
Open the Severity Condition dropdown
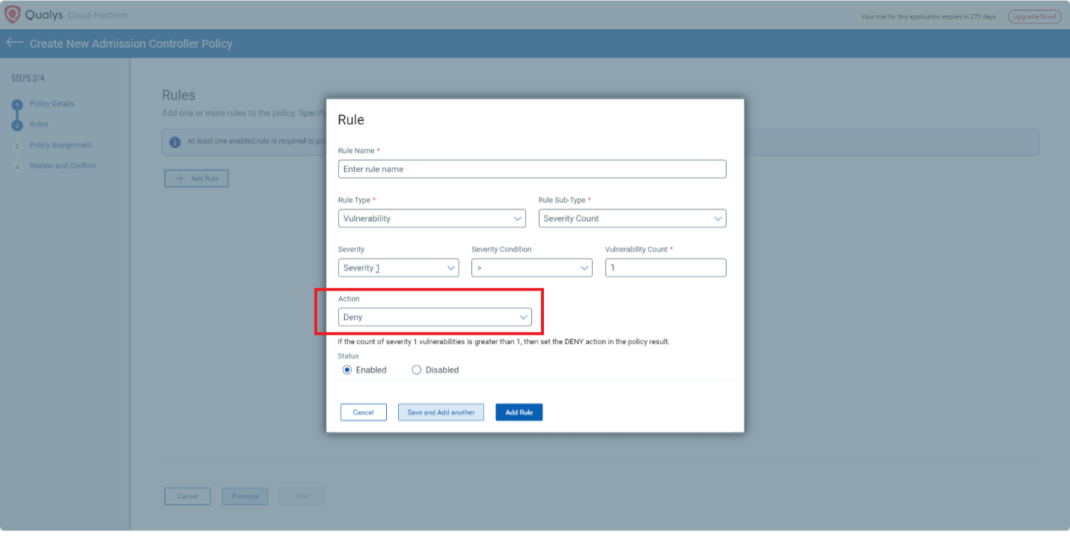coord(532,268)
